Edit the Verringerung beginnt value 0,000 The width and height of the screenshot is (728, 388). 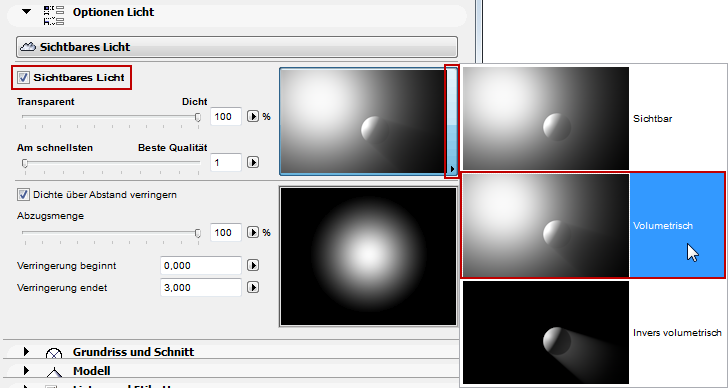[x=201, y=265]
